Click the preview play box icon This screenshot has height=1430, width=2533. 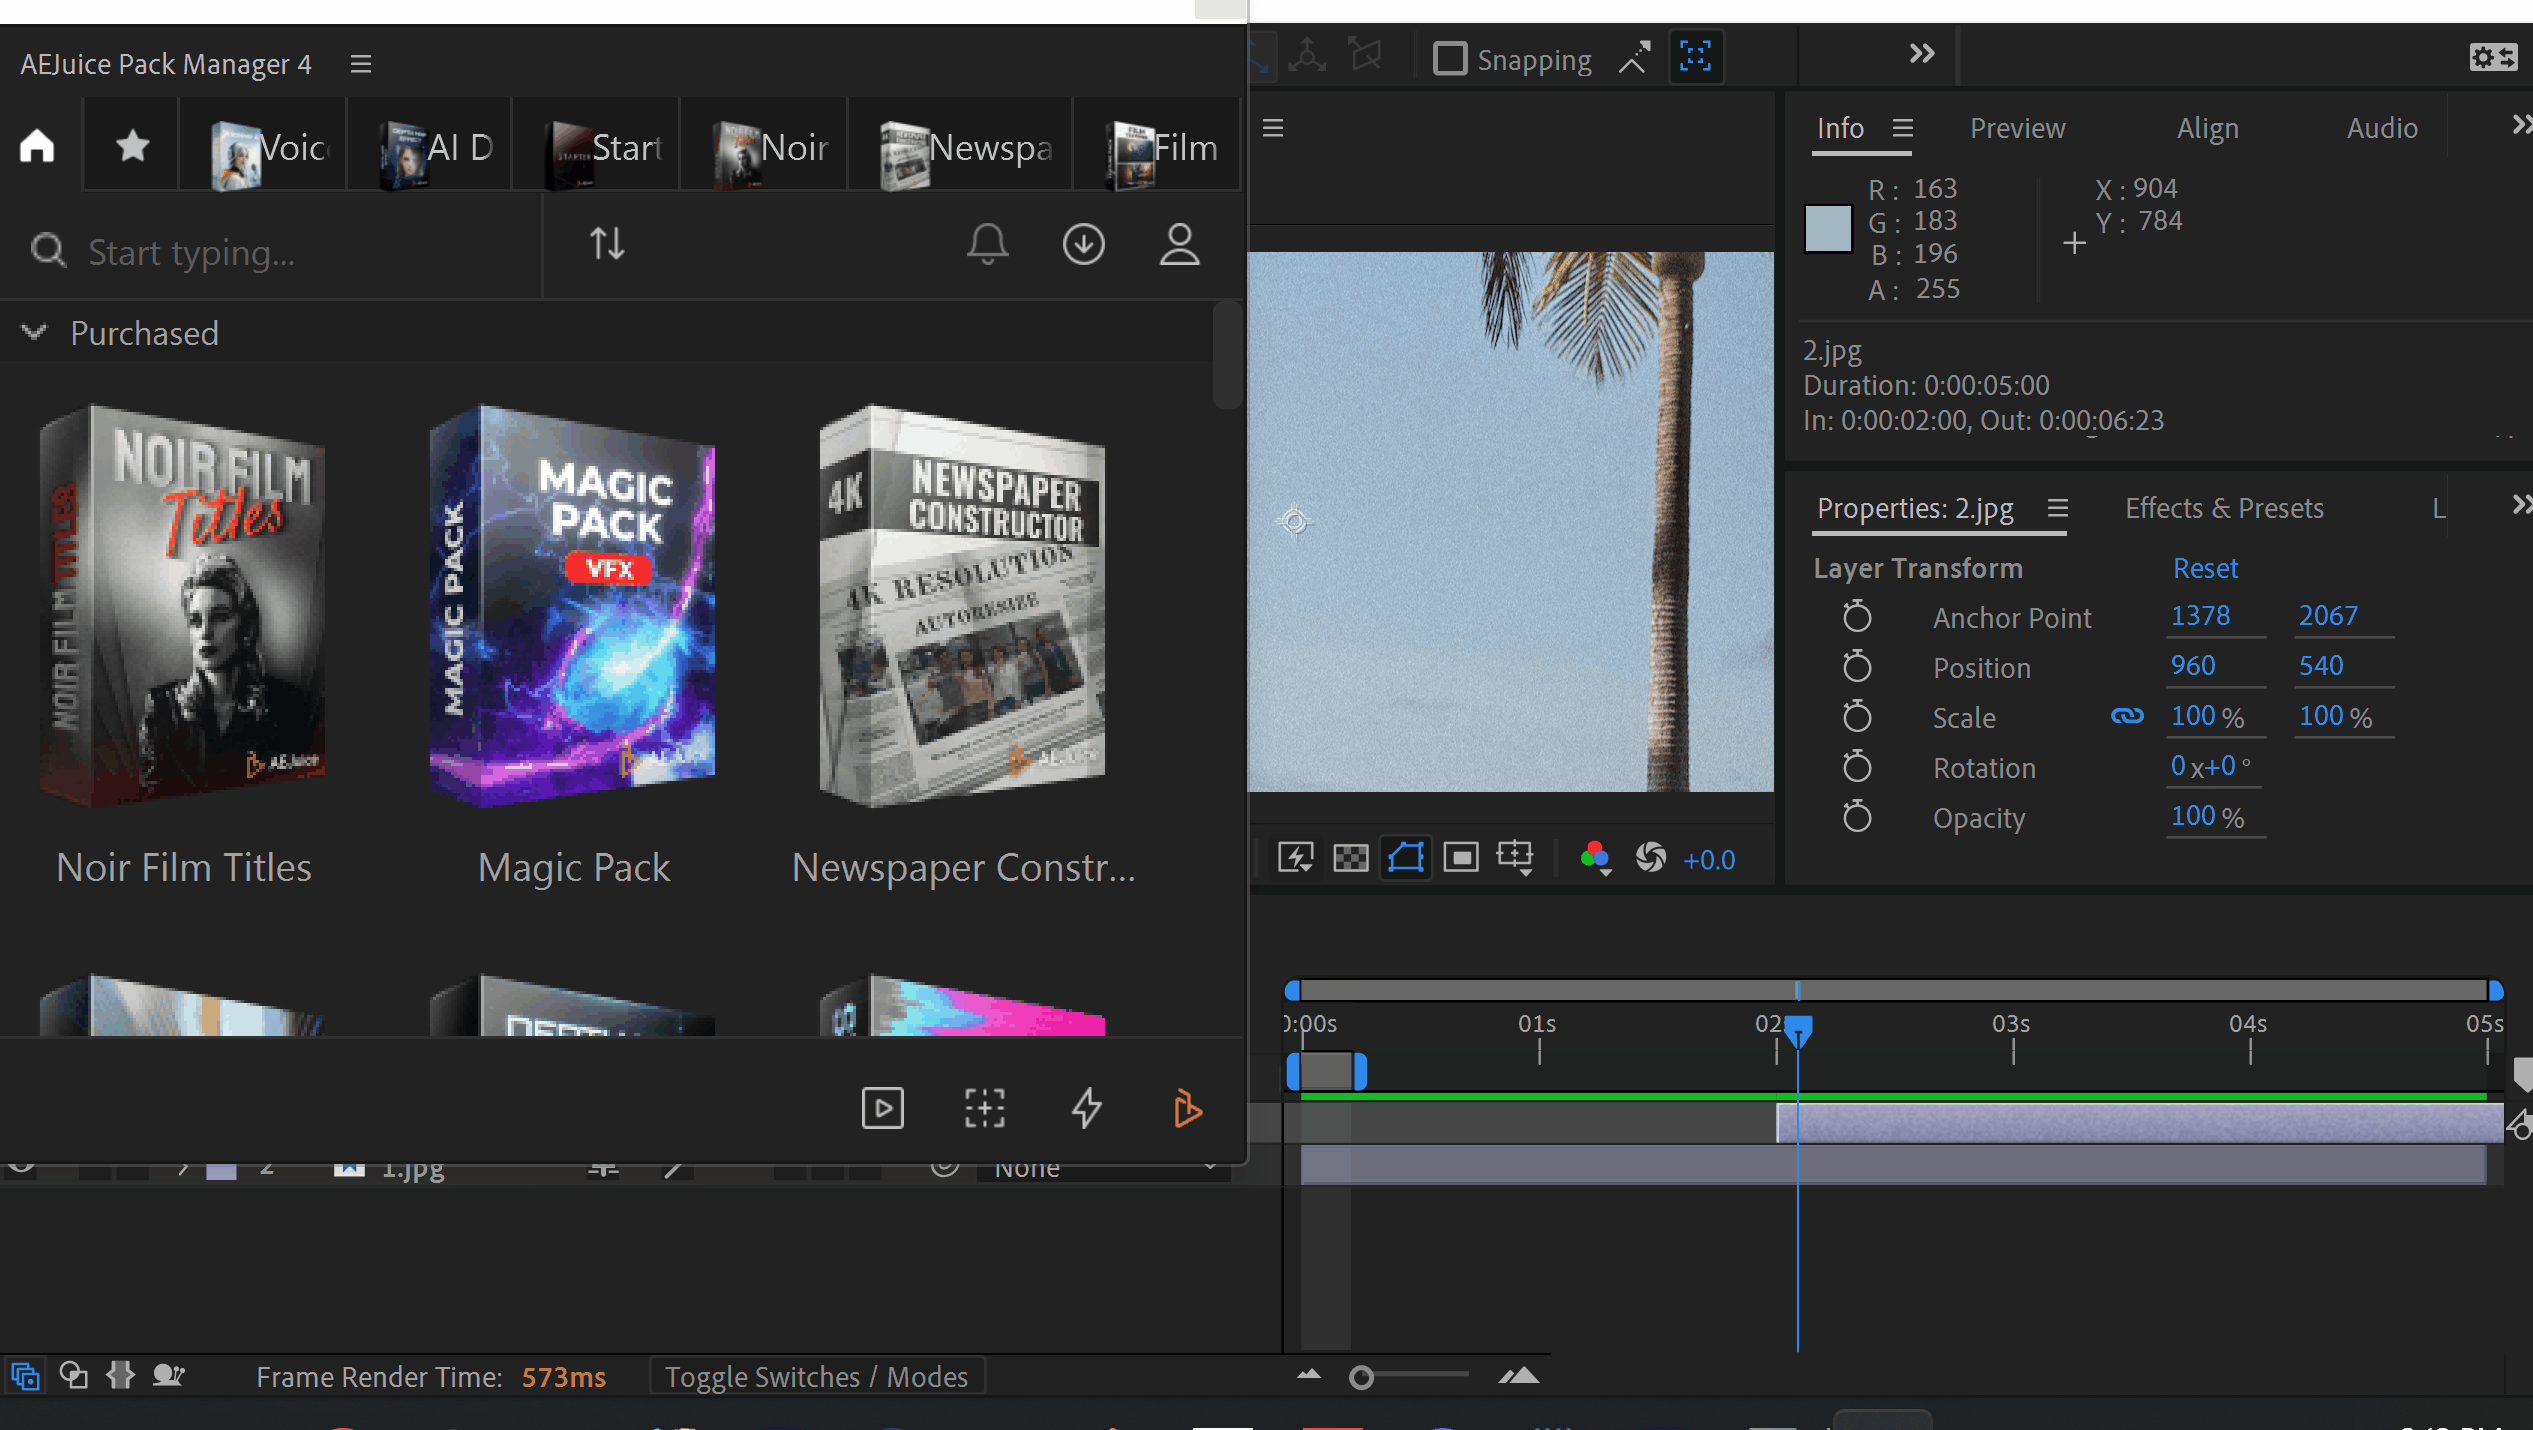tap(882, 1108)
